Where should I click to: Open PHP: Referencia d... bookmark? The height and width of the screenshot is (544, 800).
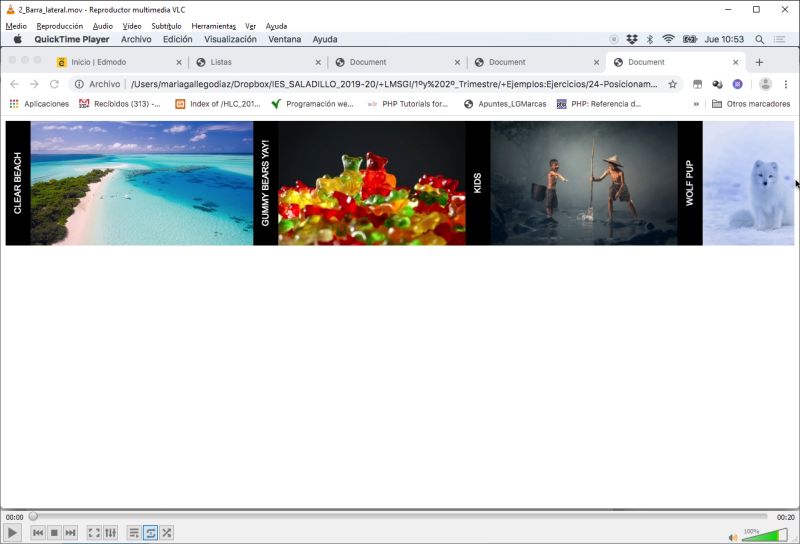598,104
